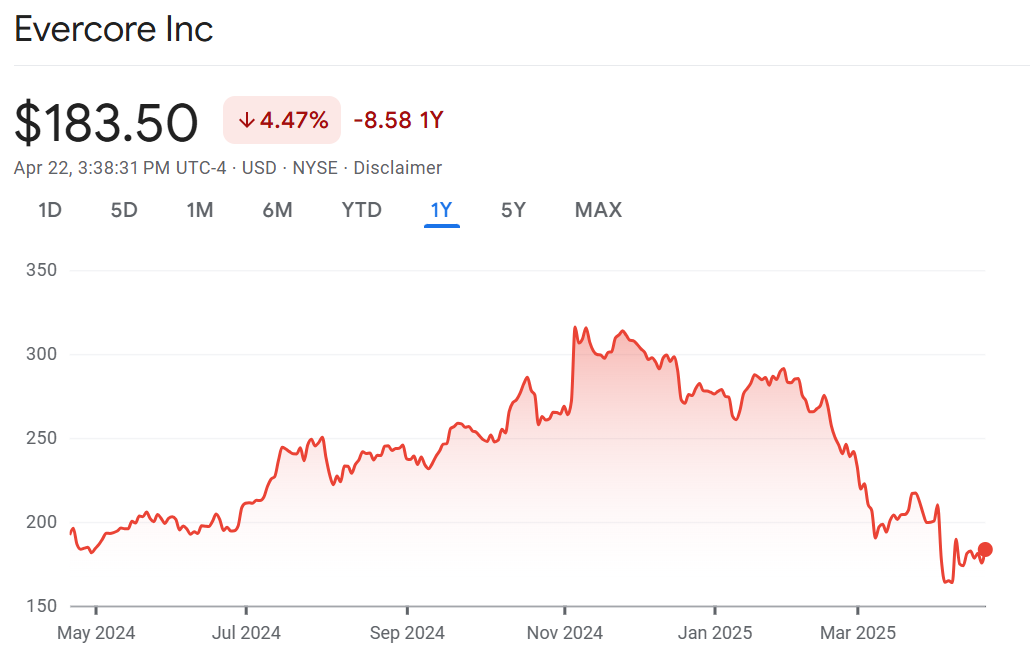
Task: Click the red current-price dot on chart
Action: point(985,549)
